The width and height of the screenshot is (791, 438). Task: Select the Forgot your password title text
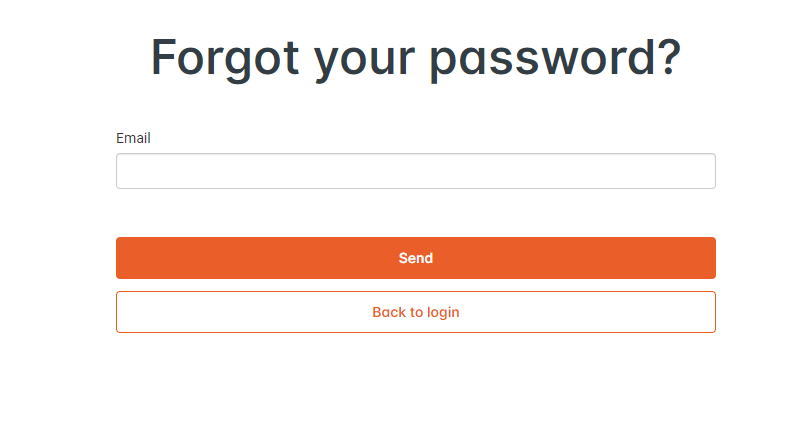[x=415, y=57]
